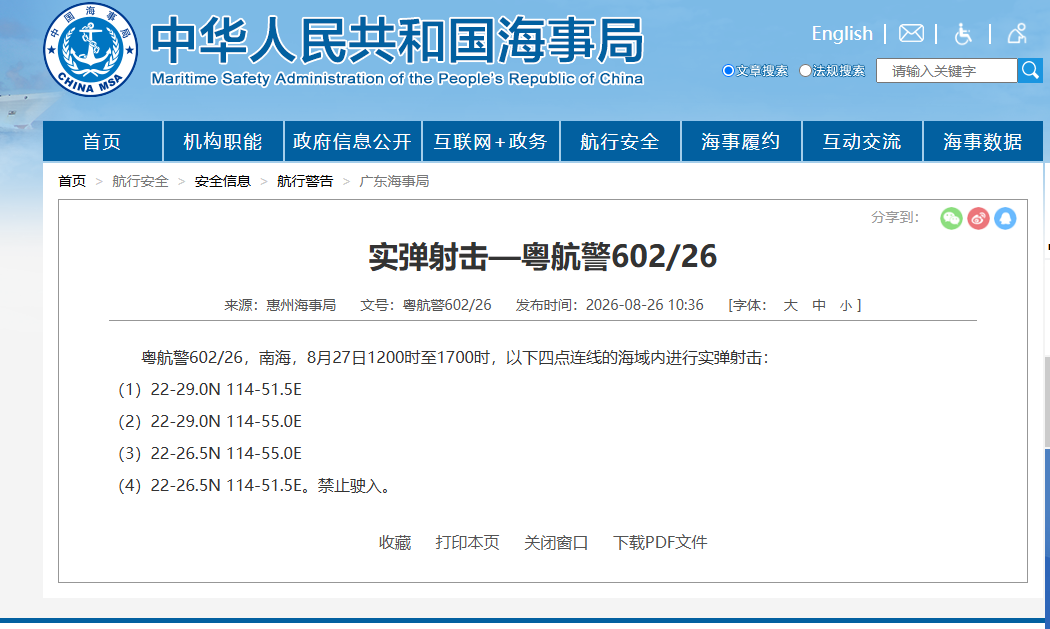Click 安全信息 in the breadcrumb
This screenshot has width=1050, height=629.
(x=222, y=181)
